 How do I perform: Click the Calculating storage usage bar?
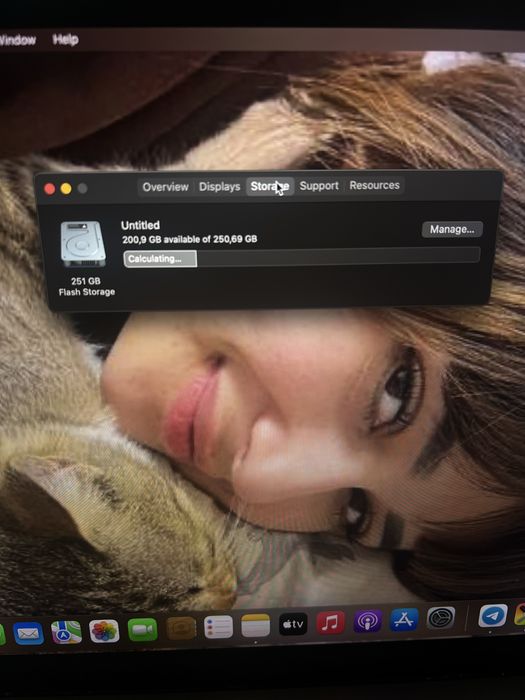click(302, 258)
